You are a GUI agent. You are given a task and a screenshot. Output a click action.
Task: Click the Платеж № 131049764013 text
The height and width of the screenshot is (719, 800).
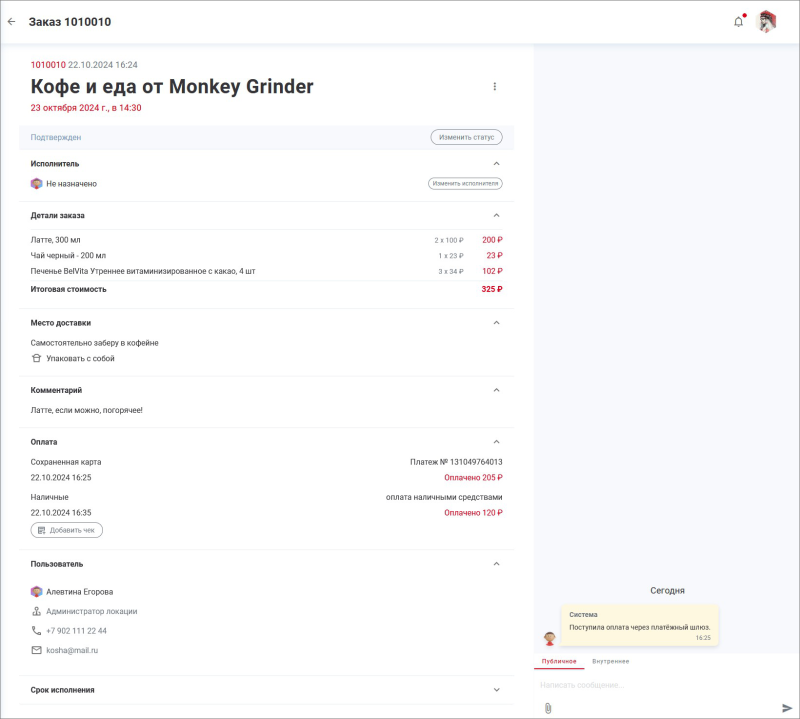[456, 462]
